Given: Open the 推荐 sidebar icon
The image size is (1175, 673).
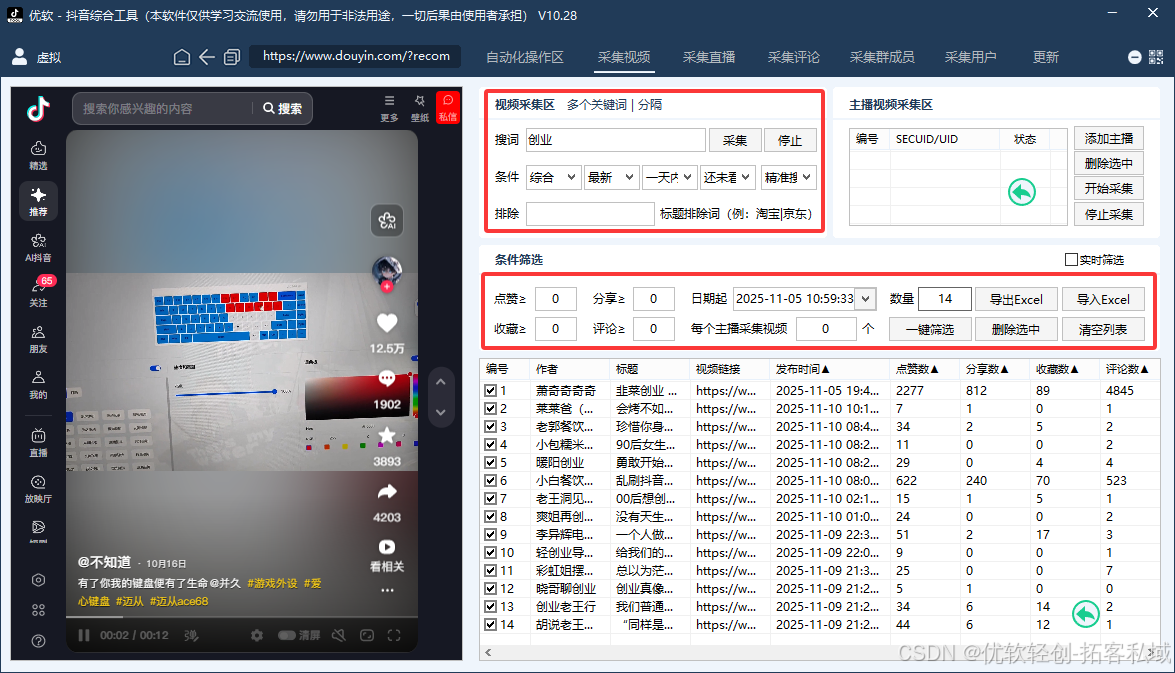Looking at the screenshot, I should pyautogui.click(x=38, y=201).
